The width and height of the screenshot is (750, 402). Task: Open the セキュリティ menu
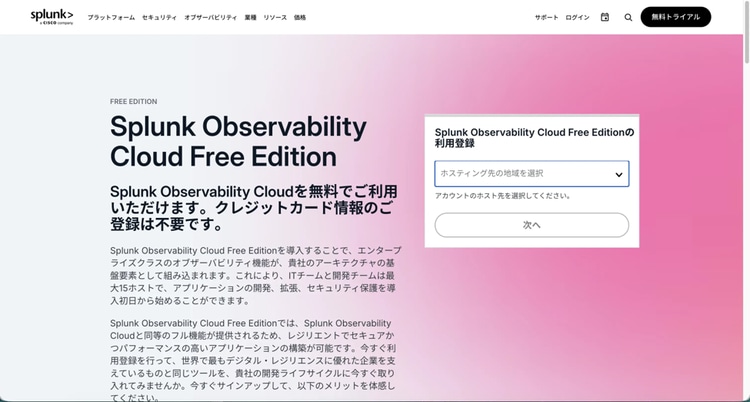159,18
